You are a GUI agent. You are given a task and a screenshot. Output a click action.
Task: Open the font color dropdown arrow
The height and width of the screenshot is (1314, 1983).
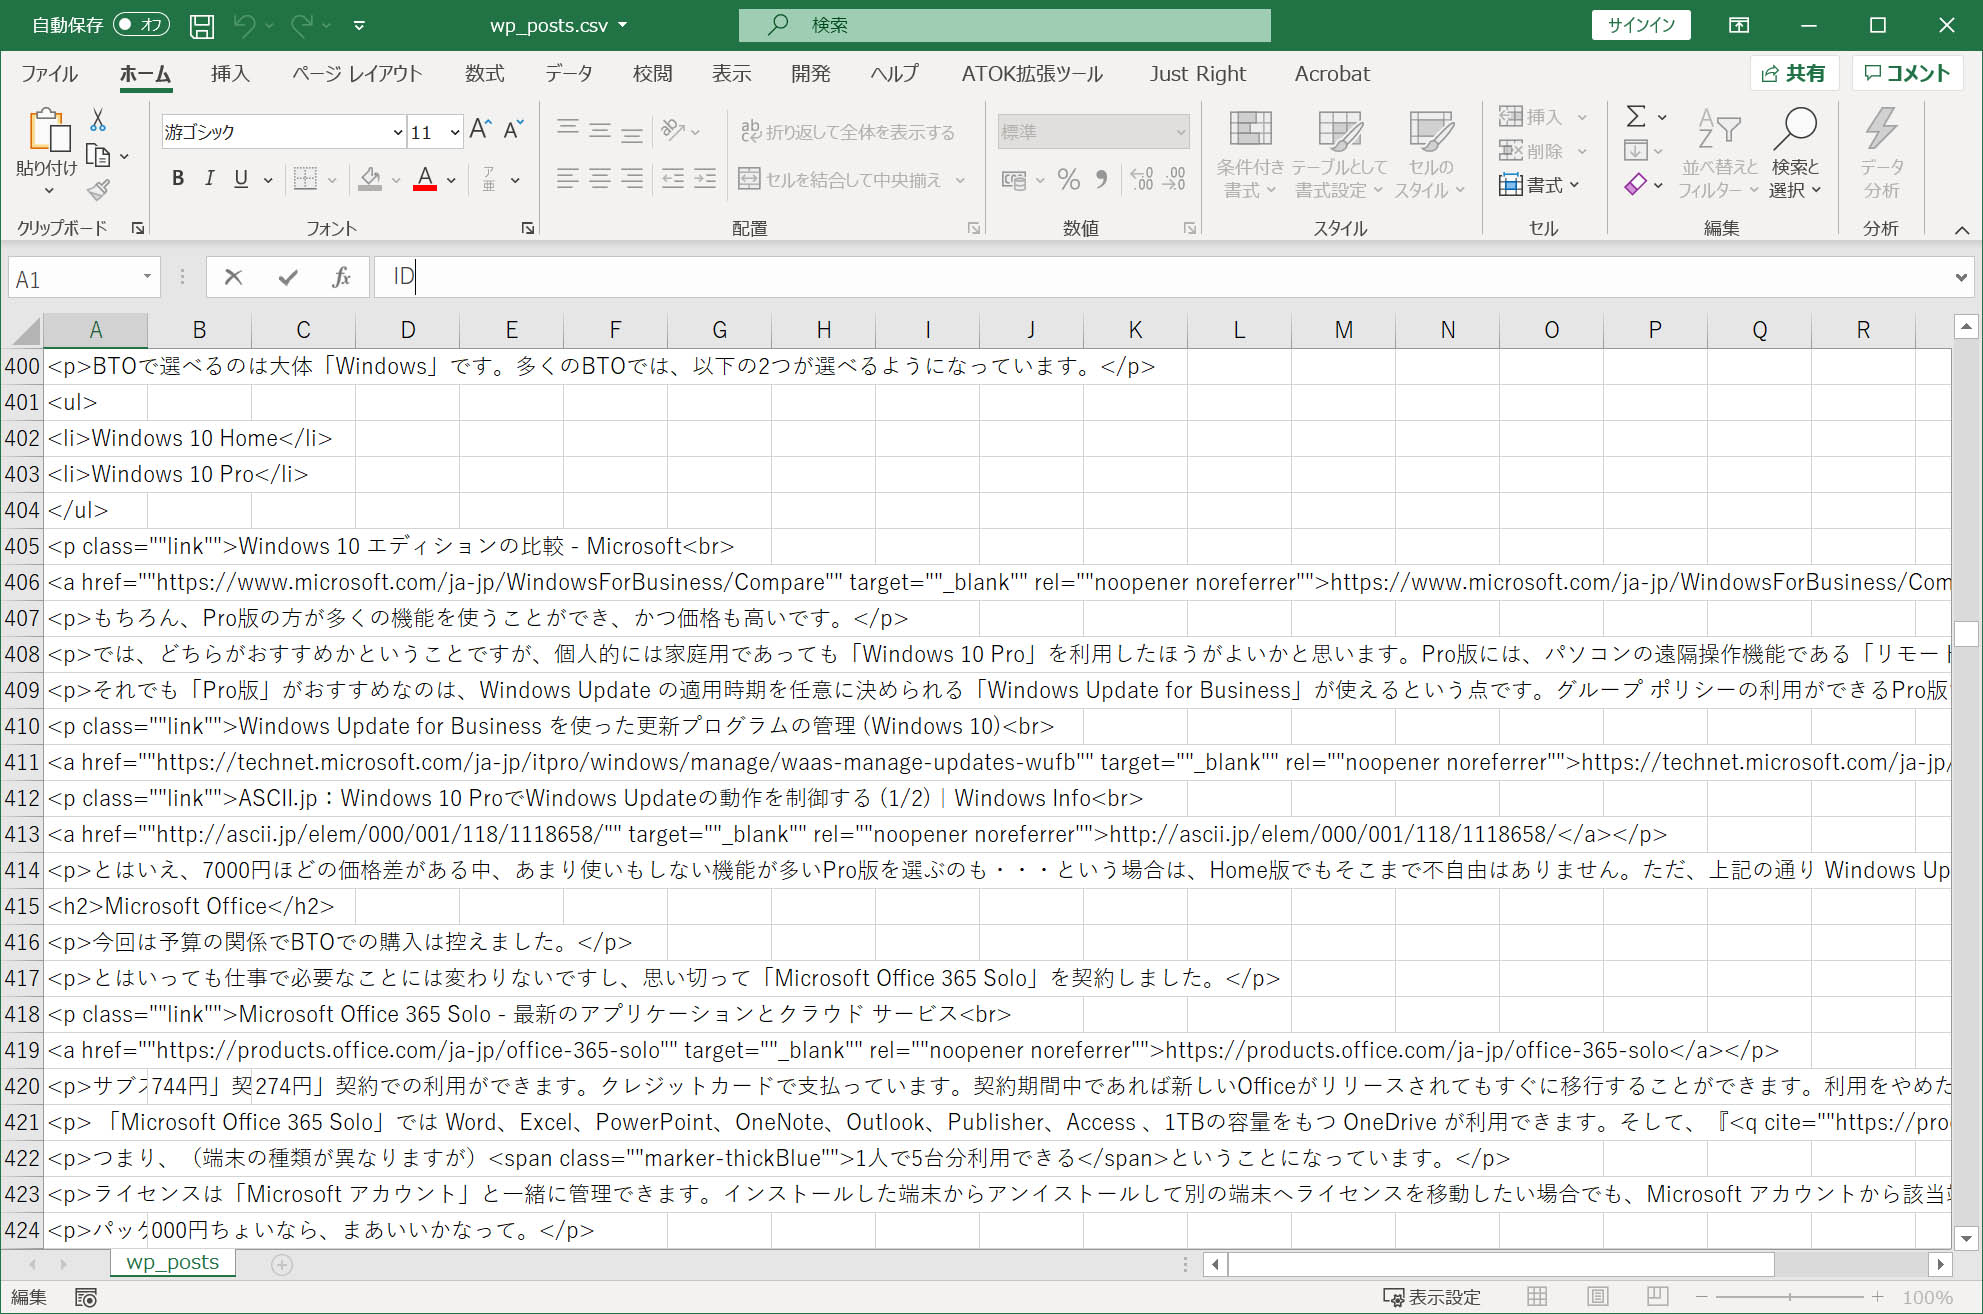coord(451,180)
